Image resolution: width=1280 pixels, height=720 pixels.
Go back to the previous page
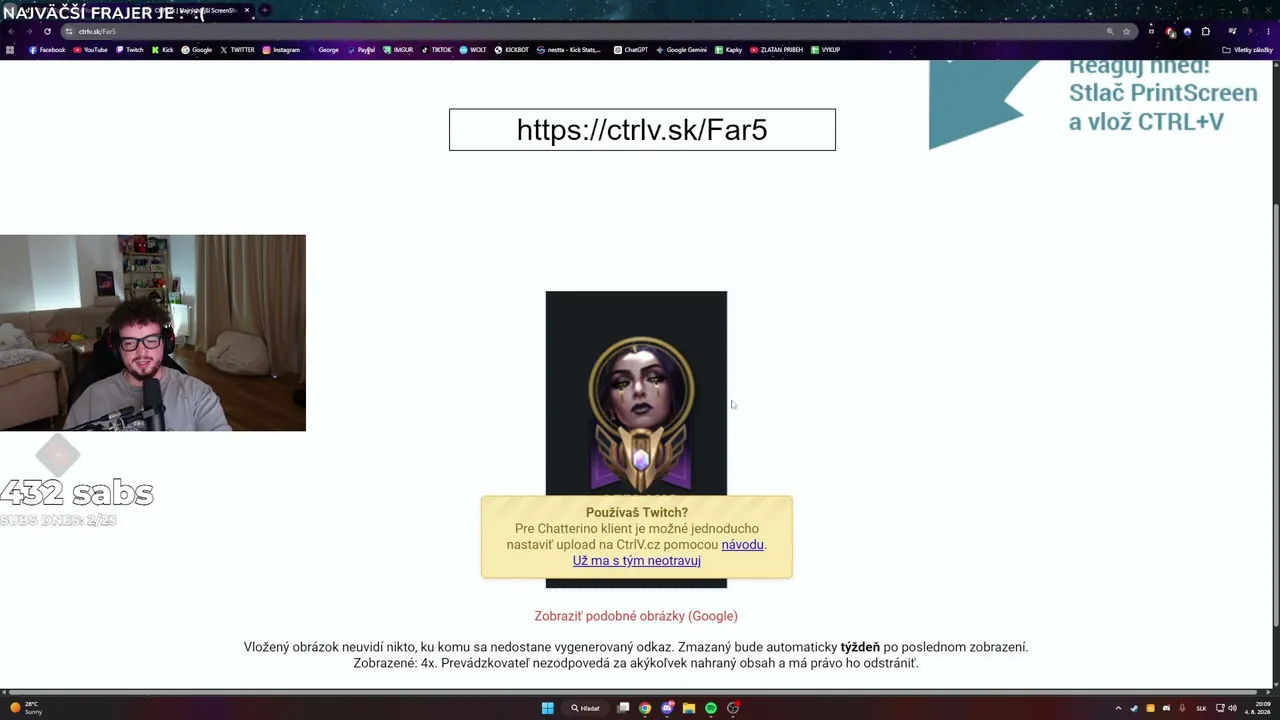10,31
